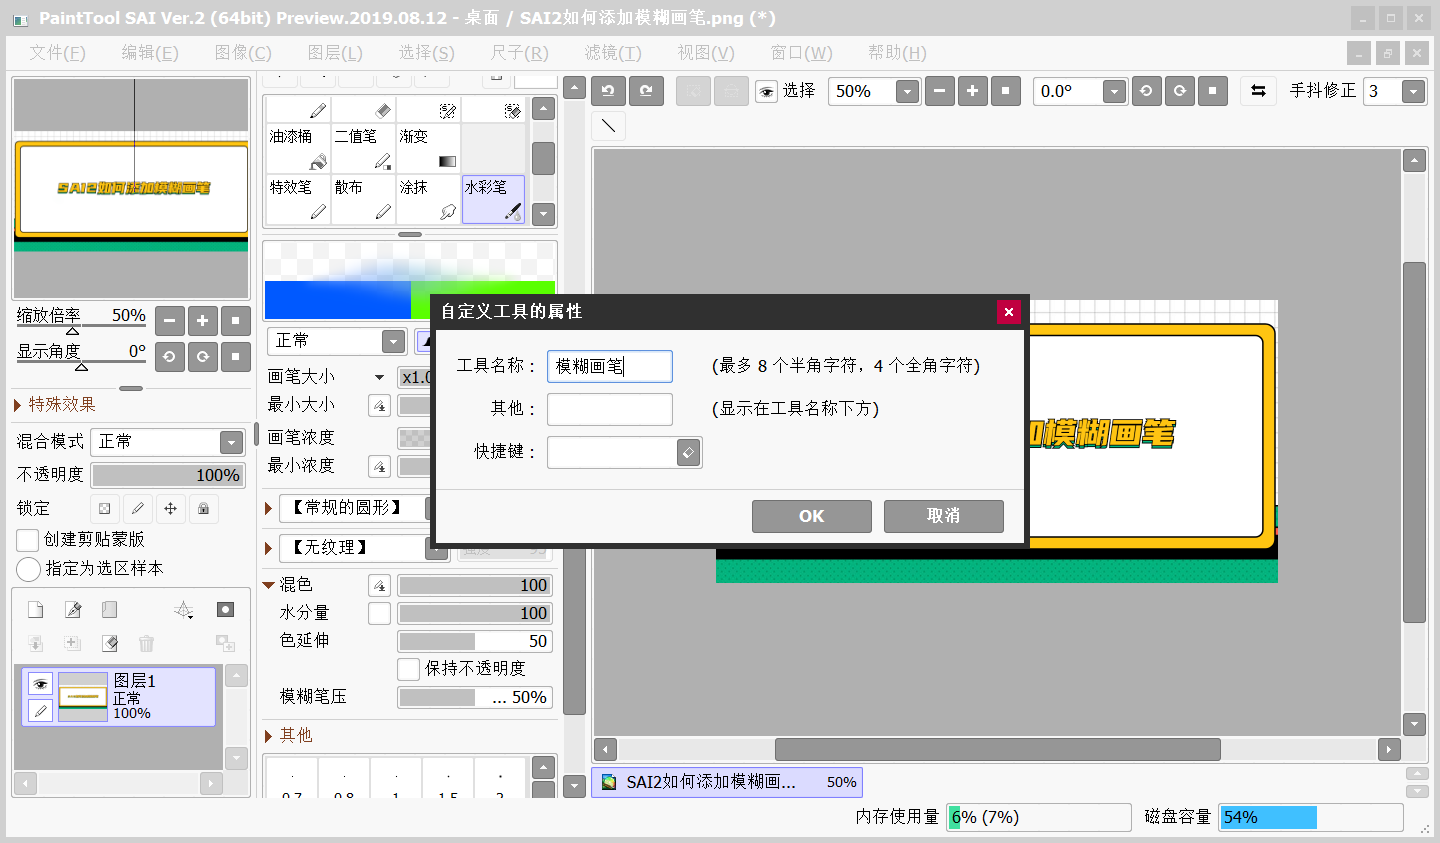Switch to the SAI2如何添加模糊画 document tab
This screenshot has width=1440, height=843.
(727, 782)
